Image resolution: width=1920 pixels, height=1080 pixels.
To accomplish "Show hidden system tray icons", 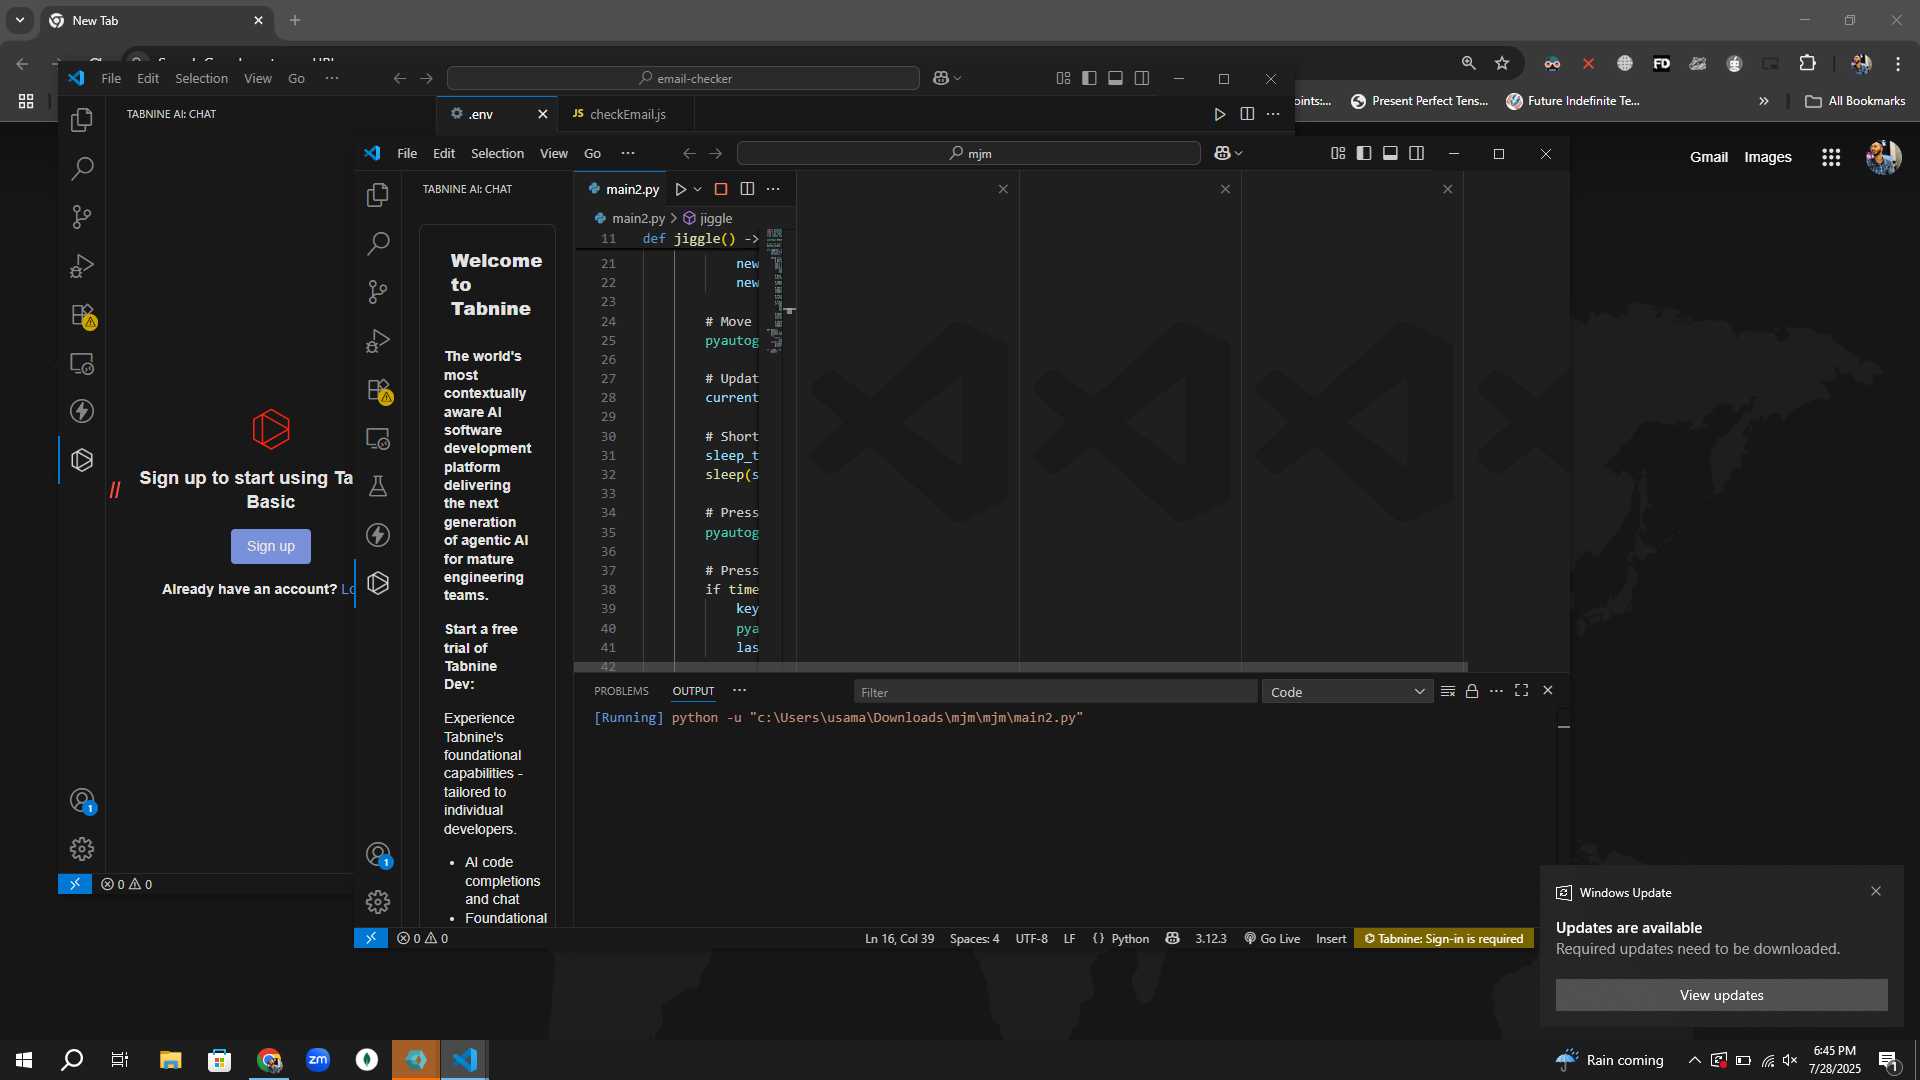I will (1694, 1060).
